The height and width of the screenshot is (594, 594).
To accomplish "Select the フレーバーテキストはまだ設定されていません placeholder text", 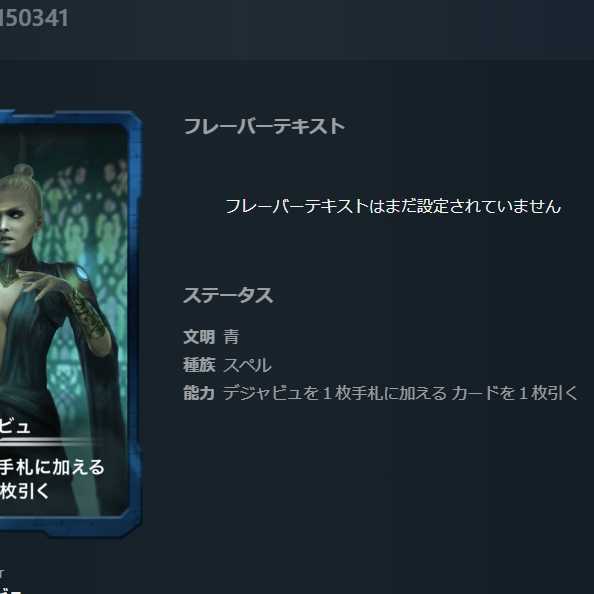I will (x=393, y=206).
